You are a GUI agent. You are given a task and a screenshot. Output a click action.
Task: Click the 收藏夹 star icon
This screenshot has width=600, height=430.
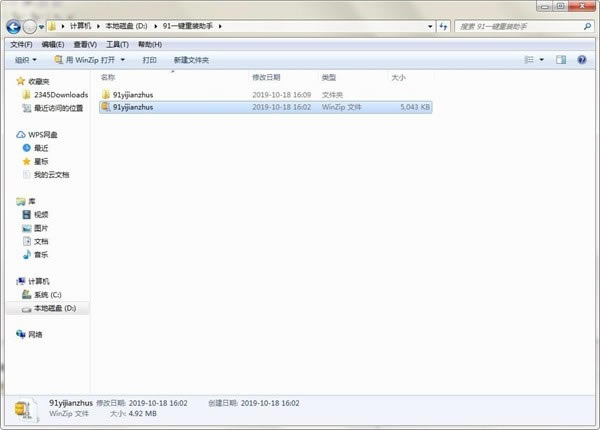pyautogui.click(x=21, y=81)
